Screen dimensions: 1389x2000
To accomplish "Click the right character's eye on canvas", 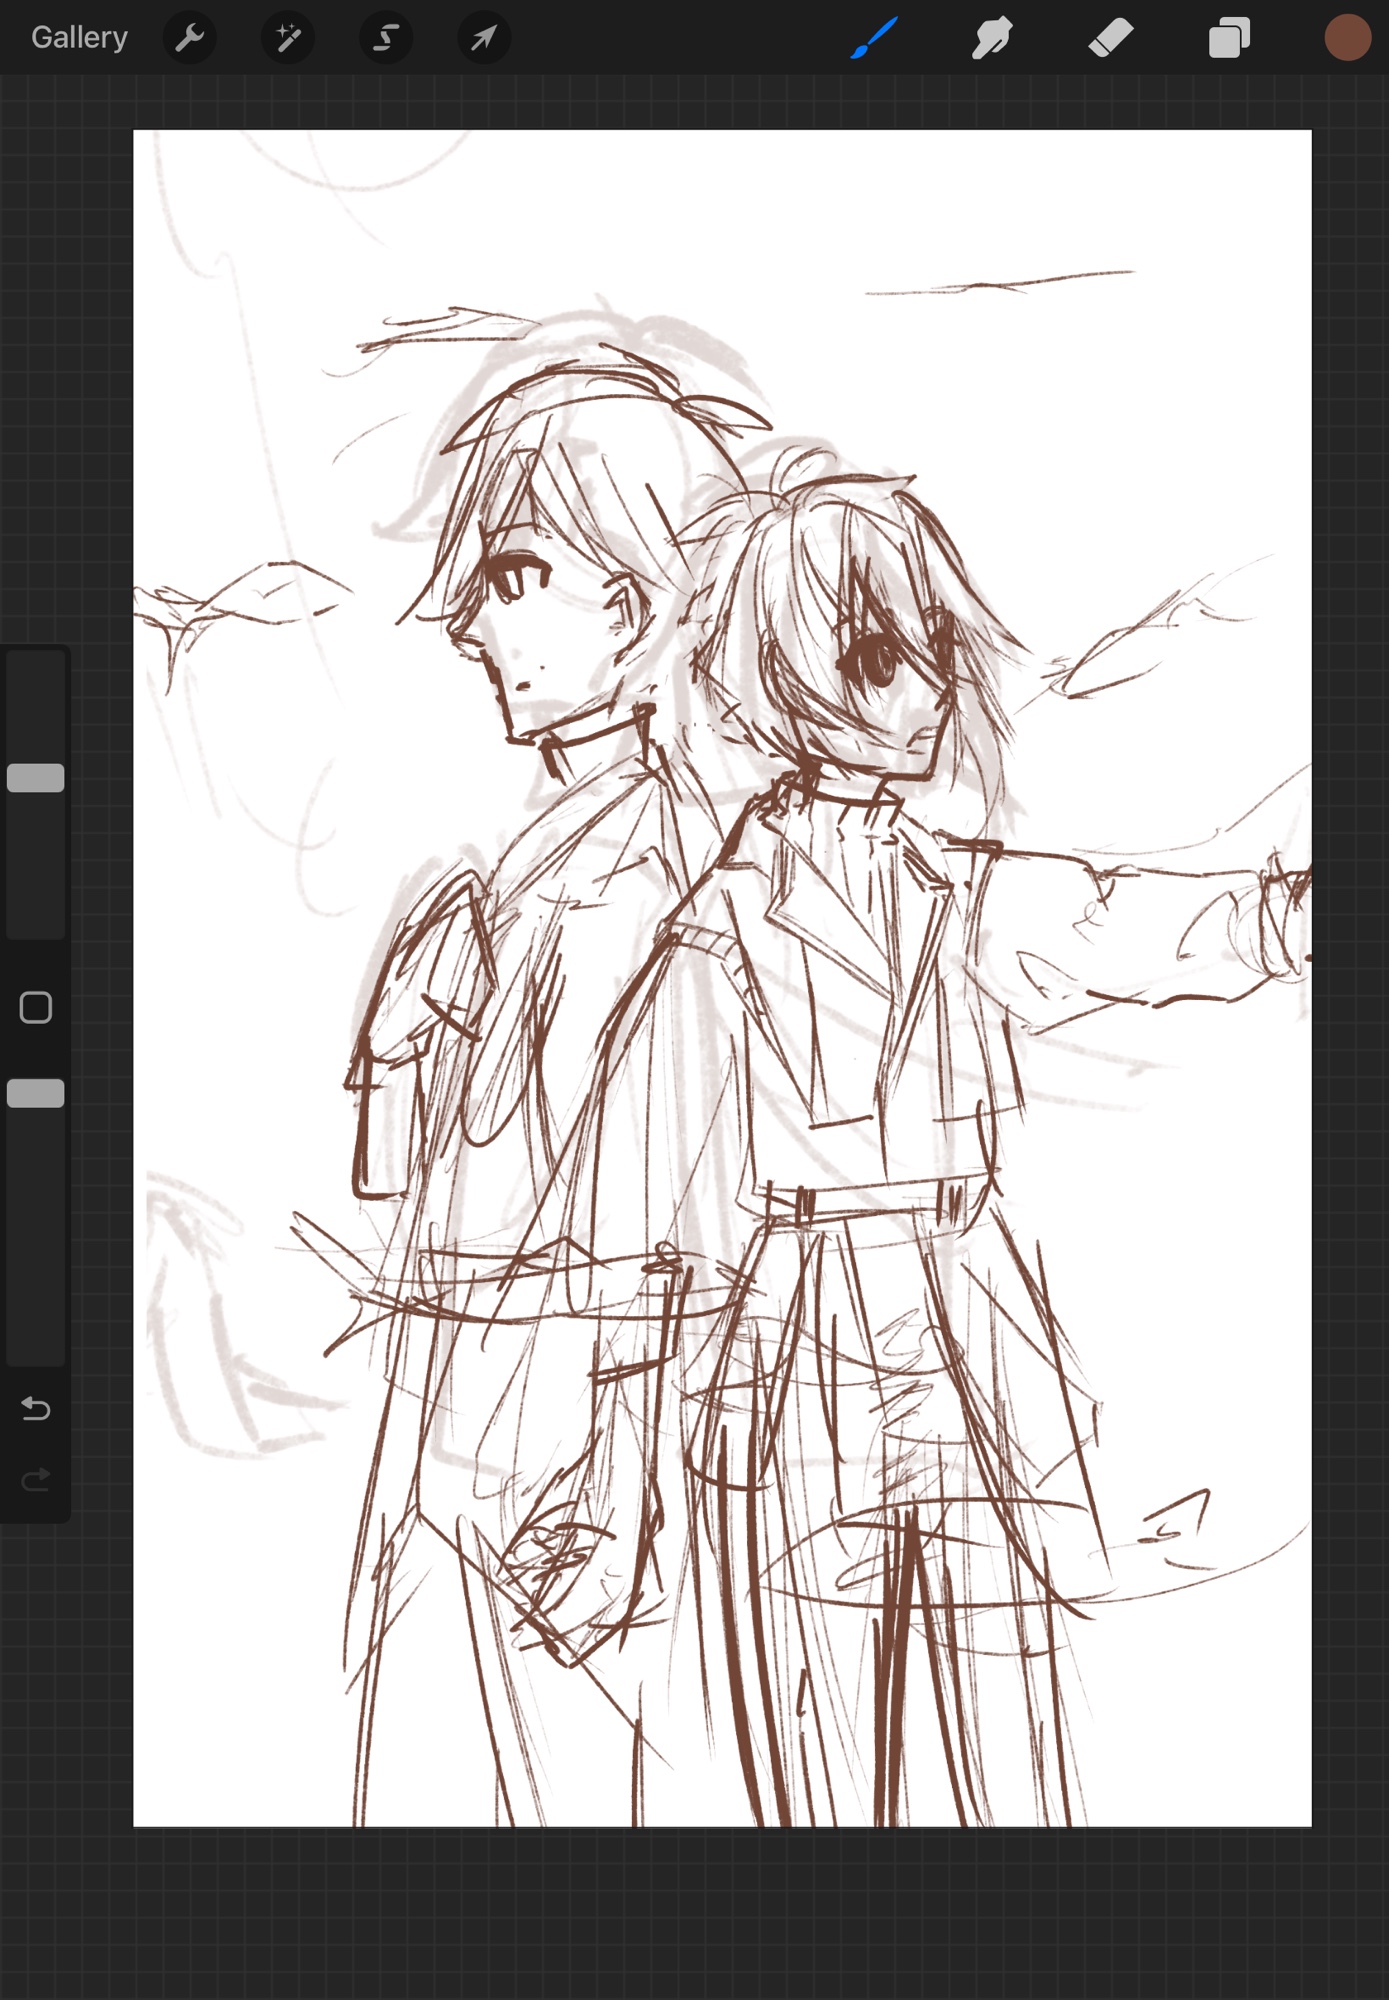I will [x=870, y=660].
